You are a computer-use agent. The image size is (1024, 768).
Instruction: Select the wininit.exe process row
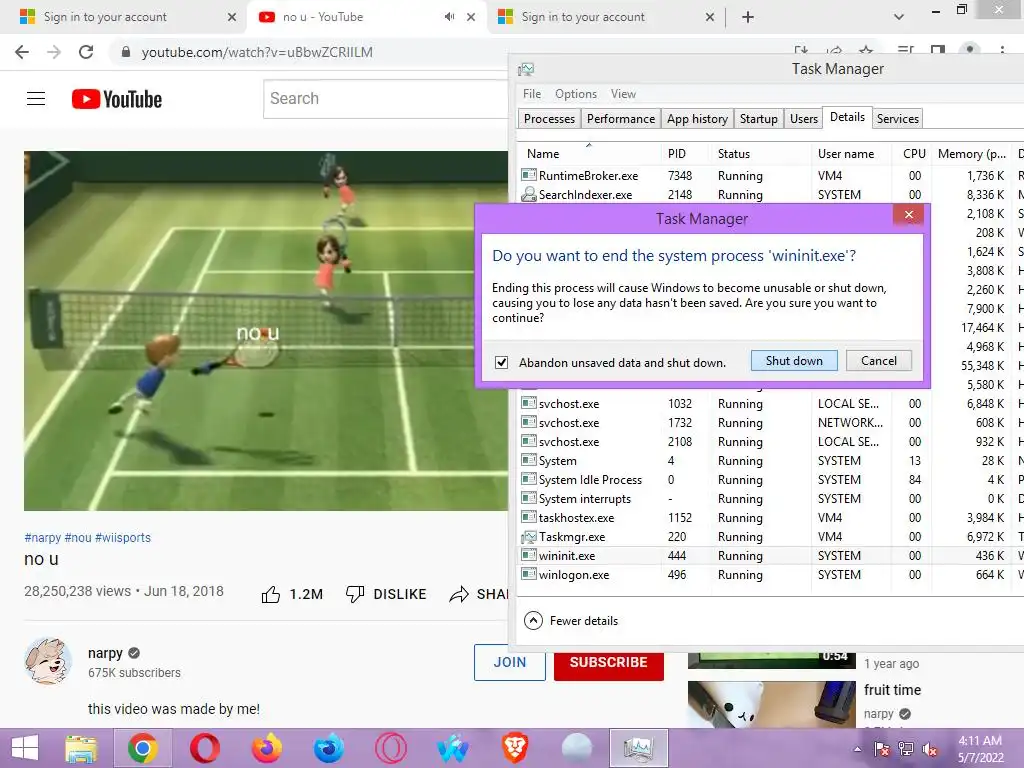coord(771,556)
